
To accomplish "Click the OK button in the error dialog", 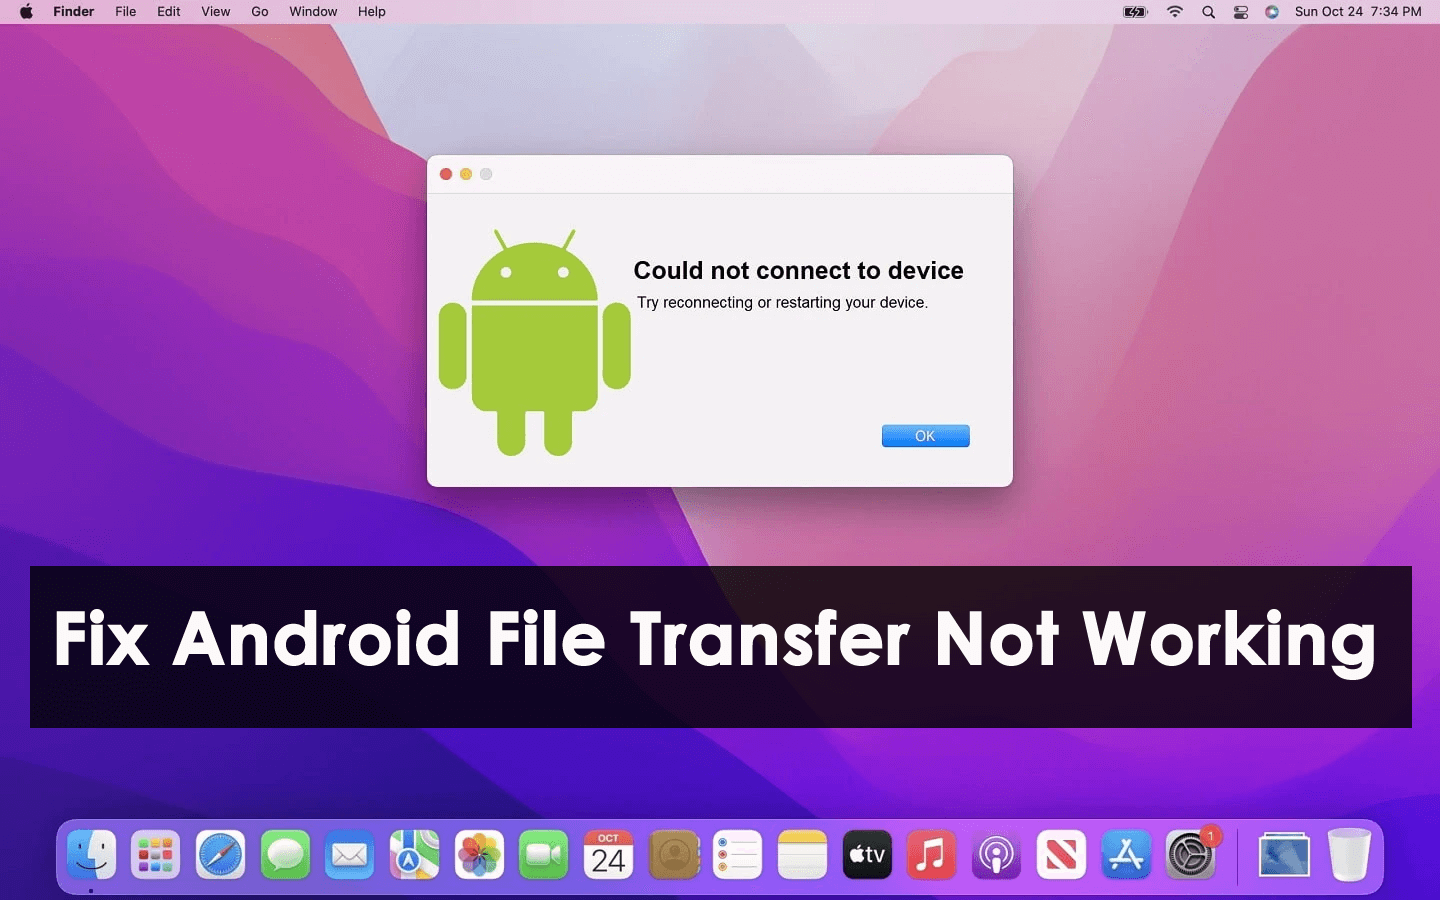I will click(x=924, y=436).
